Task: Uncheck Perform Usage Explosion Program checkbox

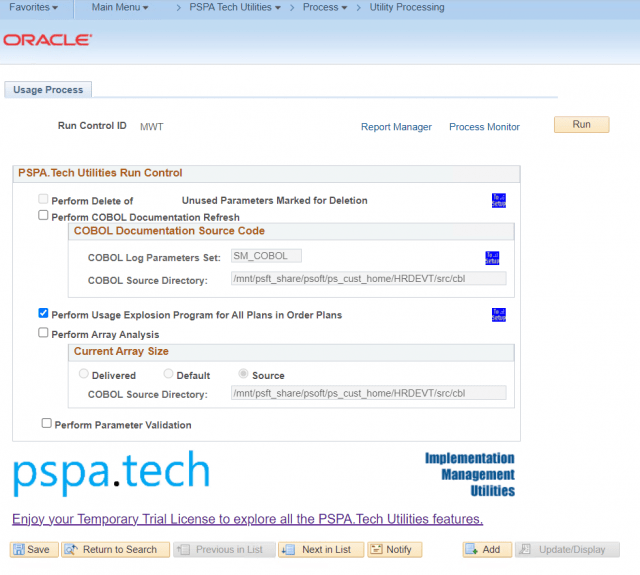Action: point(43,313)
